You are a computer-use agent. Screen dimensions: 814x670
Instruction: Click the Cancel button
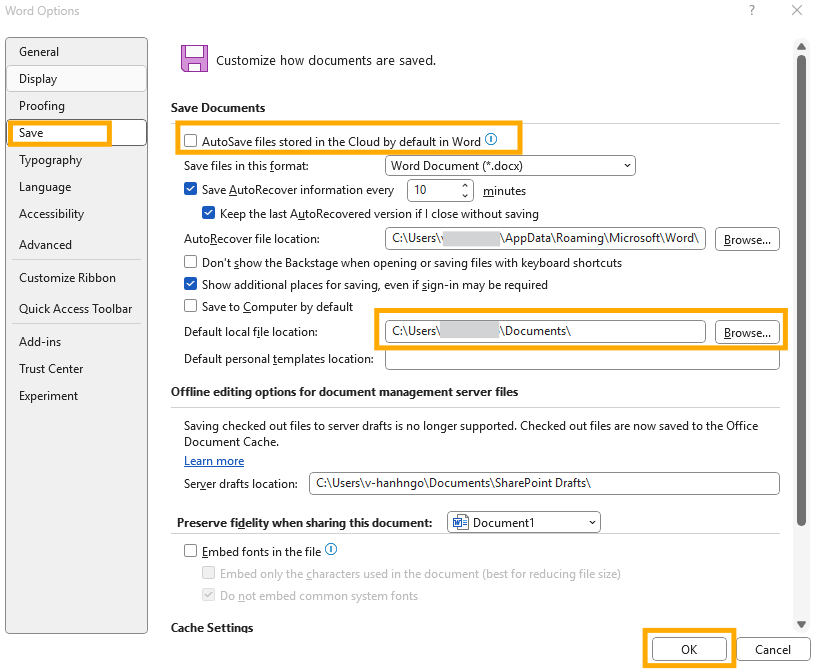[x=772, y=649]
